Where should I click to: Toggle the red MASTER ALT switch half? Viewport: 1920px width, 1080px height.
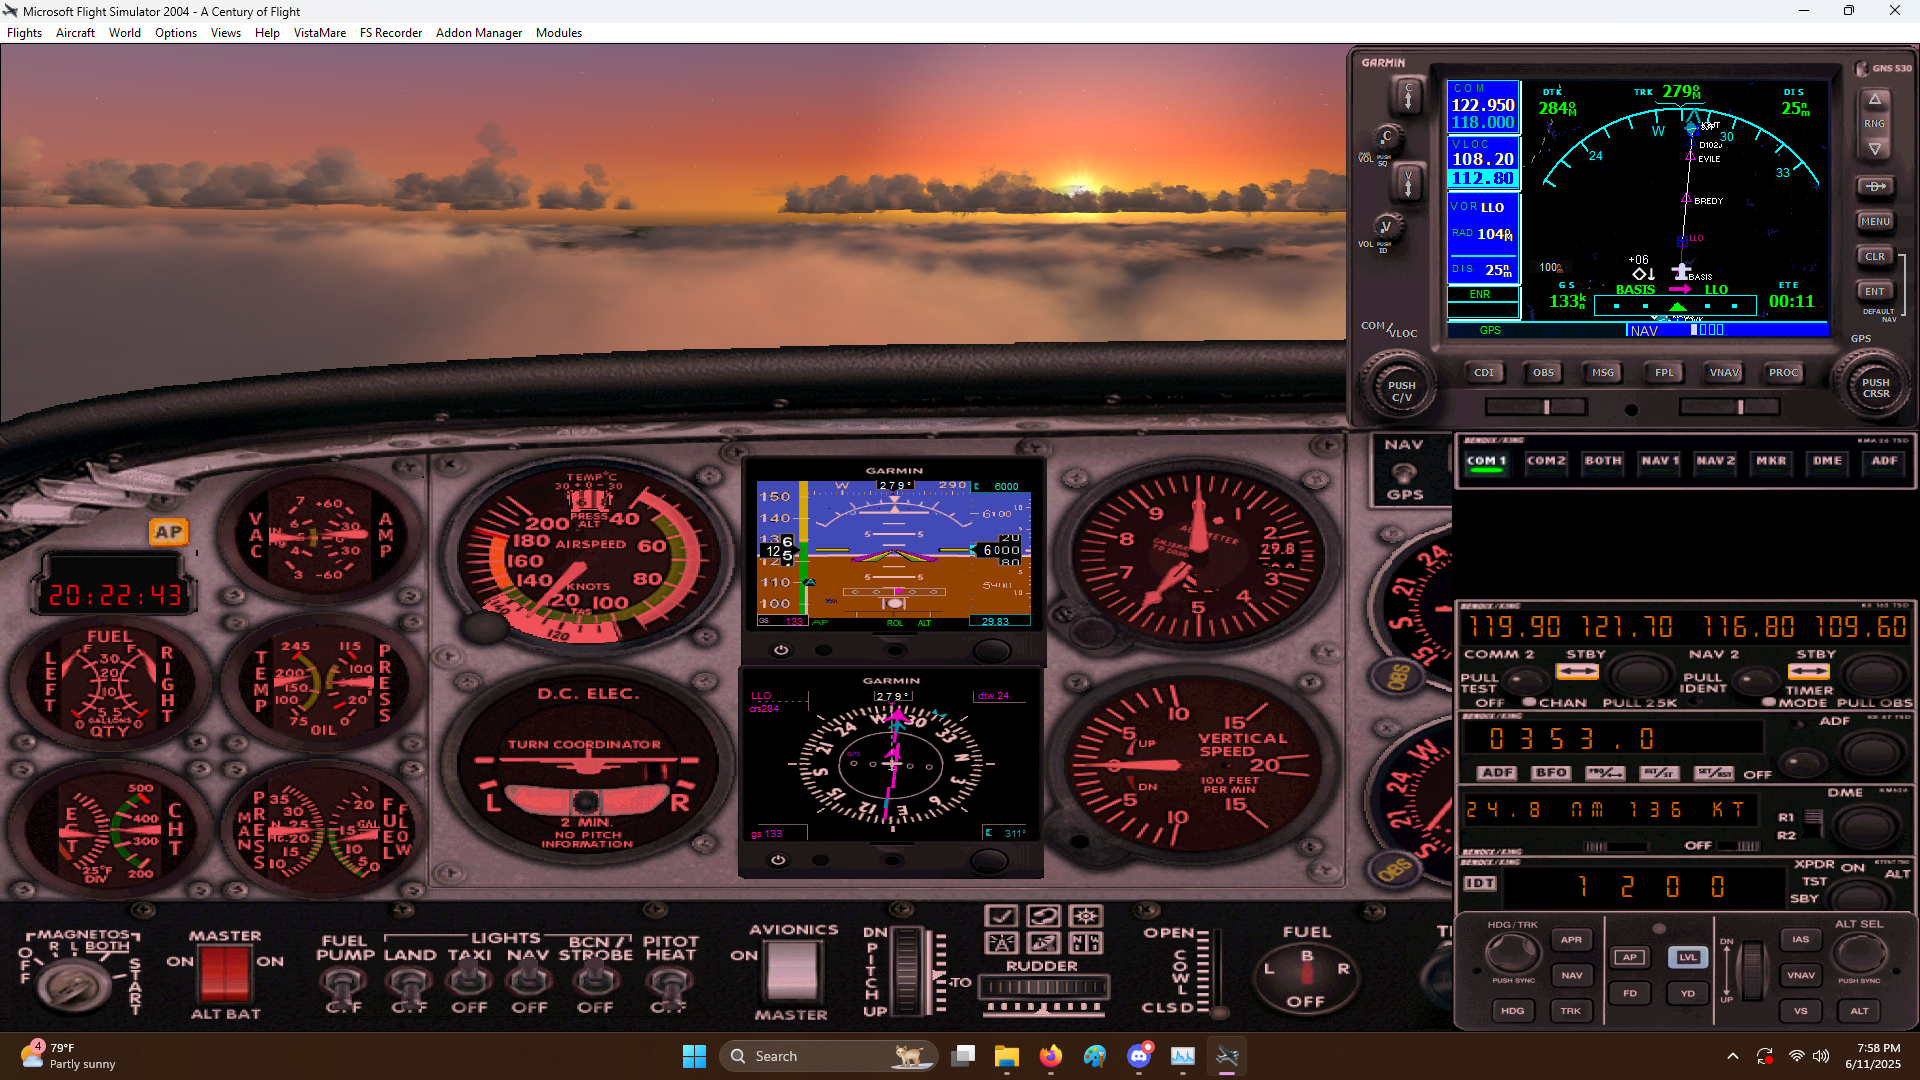point(212,973)
